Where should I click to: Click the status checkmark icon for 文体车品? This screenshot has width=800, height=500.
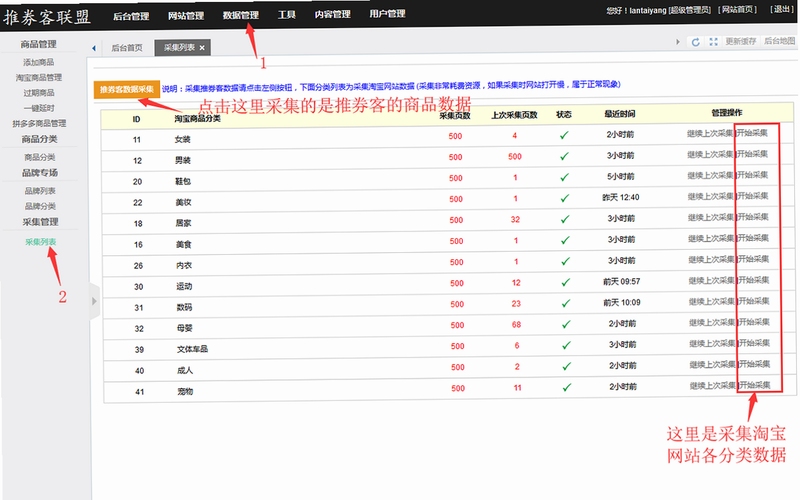pyautogui.click(x=566, y=345)
